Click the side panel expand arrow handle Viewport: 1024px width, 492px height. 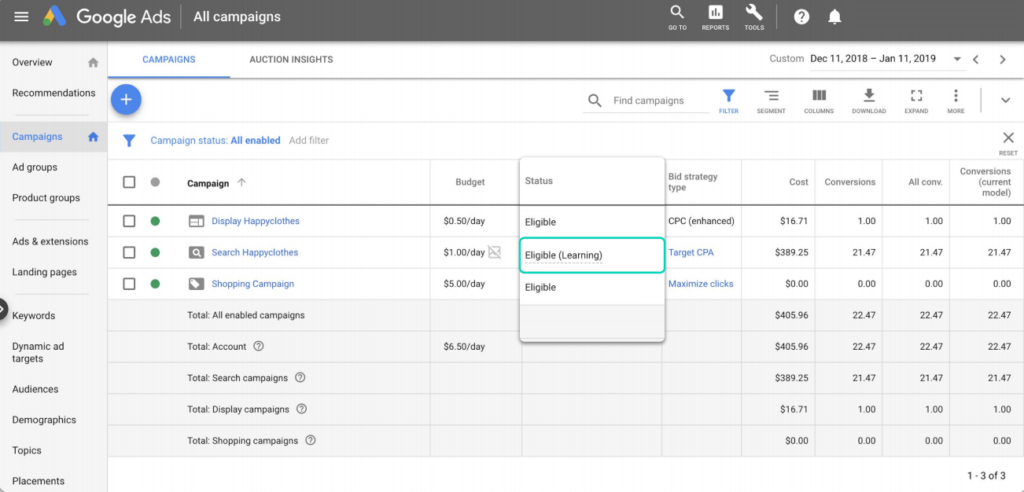click(x=3, y=307)
